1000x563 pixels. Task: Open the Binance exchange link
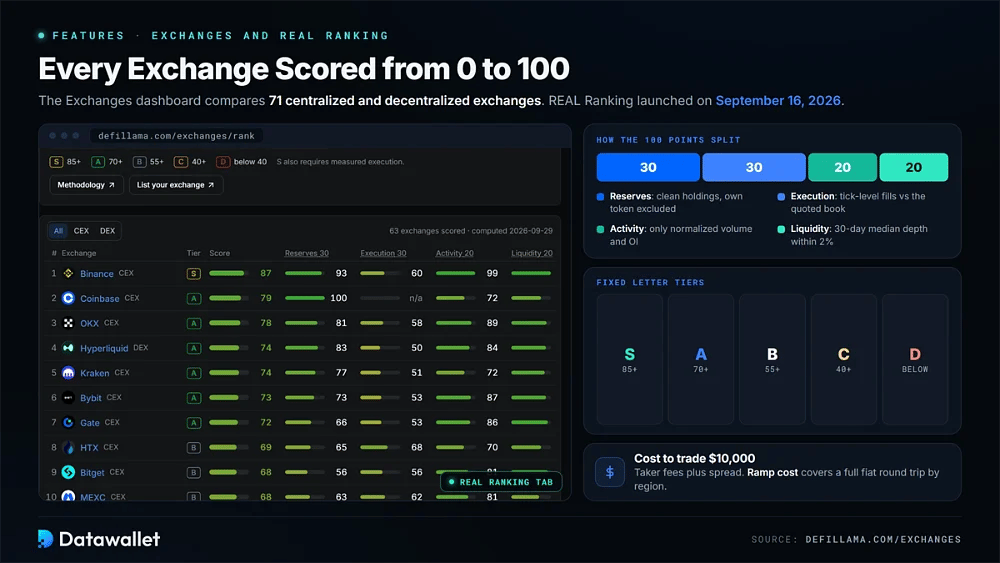pos(97,274)
